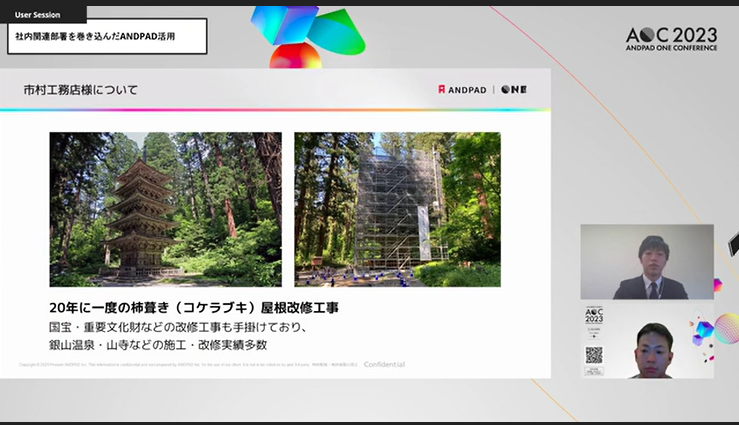Click line 国宝・重要文化財などの改修工事も手掛けており
The height and width of the screenshot is (425, 739).
(178, 327)
